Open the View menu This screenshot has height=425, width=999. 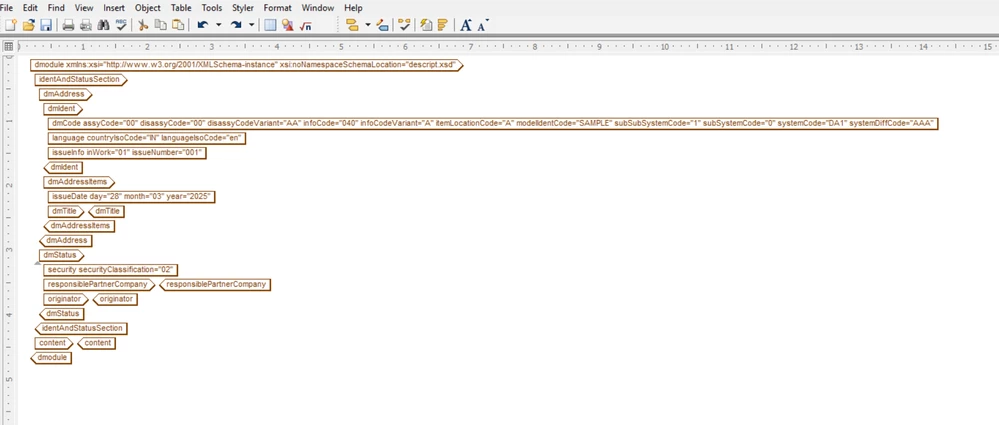pyautogui.click(x=84, y=8)
